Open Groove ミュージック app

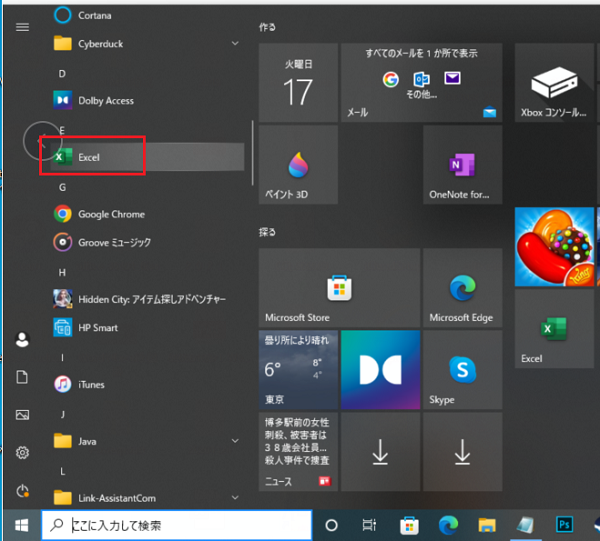(x=147, y=242)
